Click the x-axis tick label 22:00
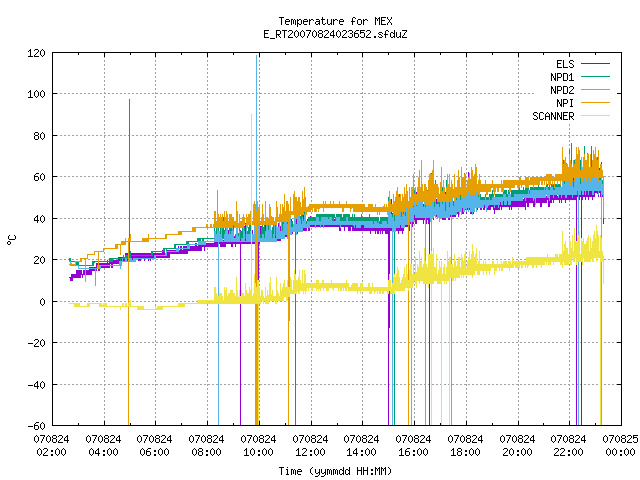 point(568,452)
